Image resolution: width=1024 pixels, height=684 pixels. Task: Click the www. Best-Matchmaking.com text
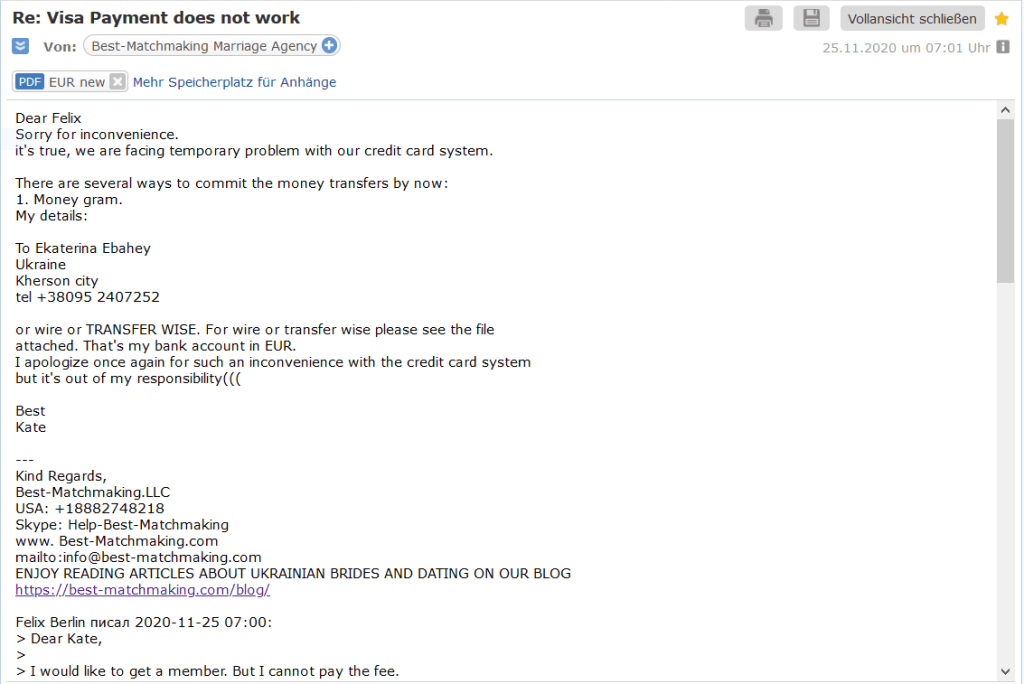point(117,541)
